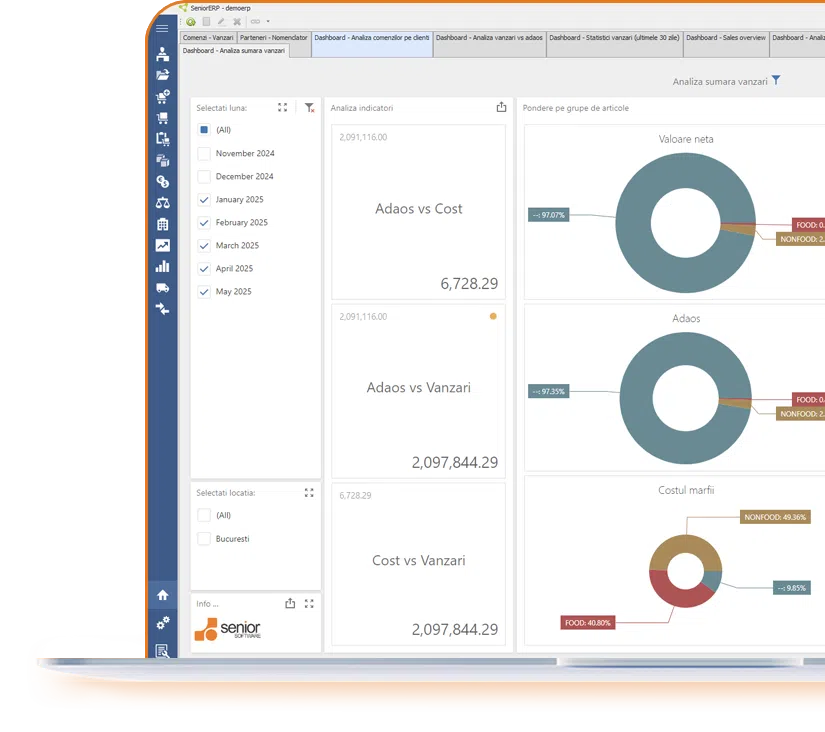Open settings gears icon in the sidebar
Screen dimensions: 825x732
coord(162,623)
